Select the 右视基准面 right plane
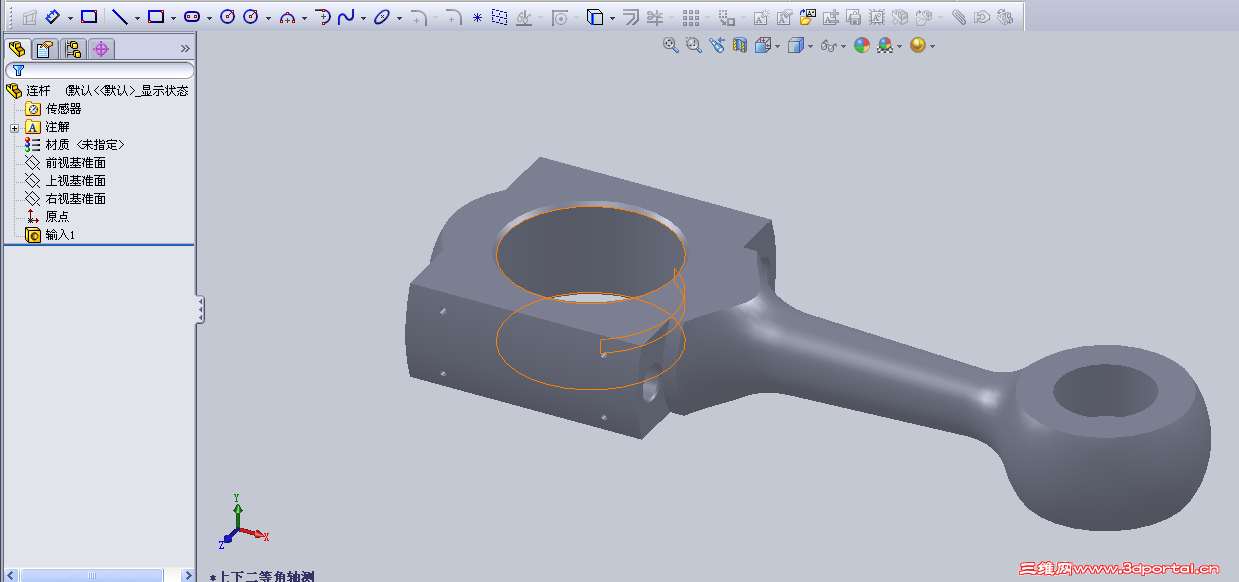This screenshot has width=1239, height=582. point(65,199)
